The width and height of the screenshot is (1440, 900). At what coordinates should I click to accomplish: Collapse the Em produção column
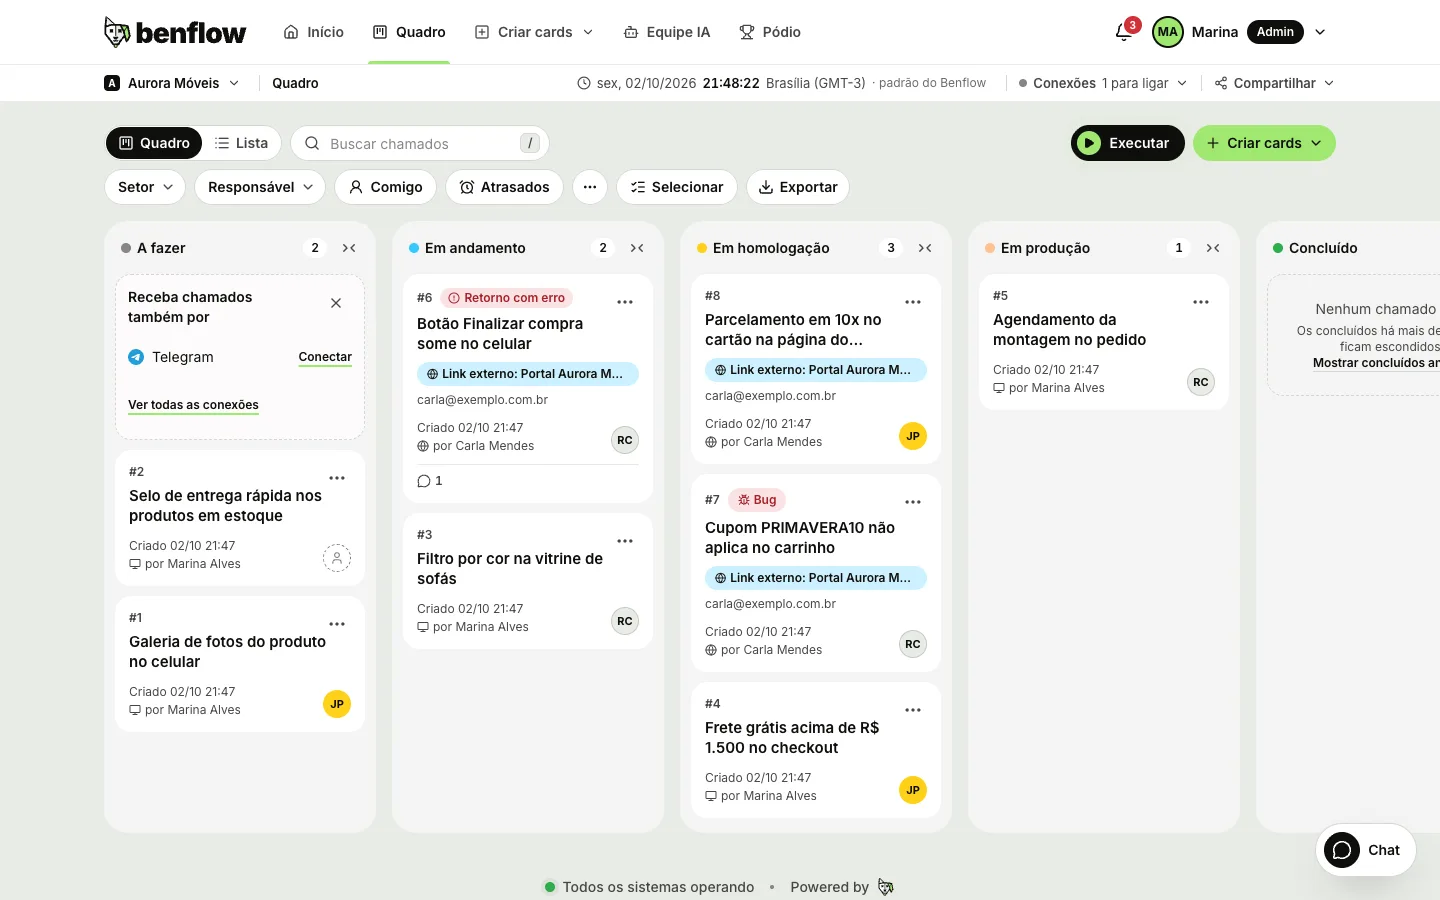click(x=1213, y=248)
